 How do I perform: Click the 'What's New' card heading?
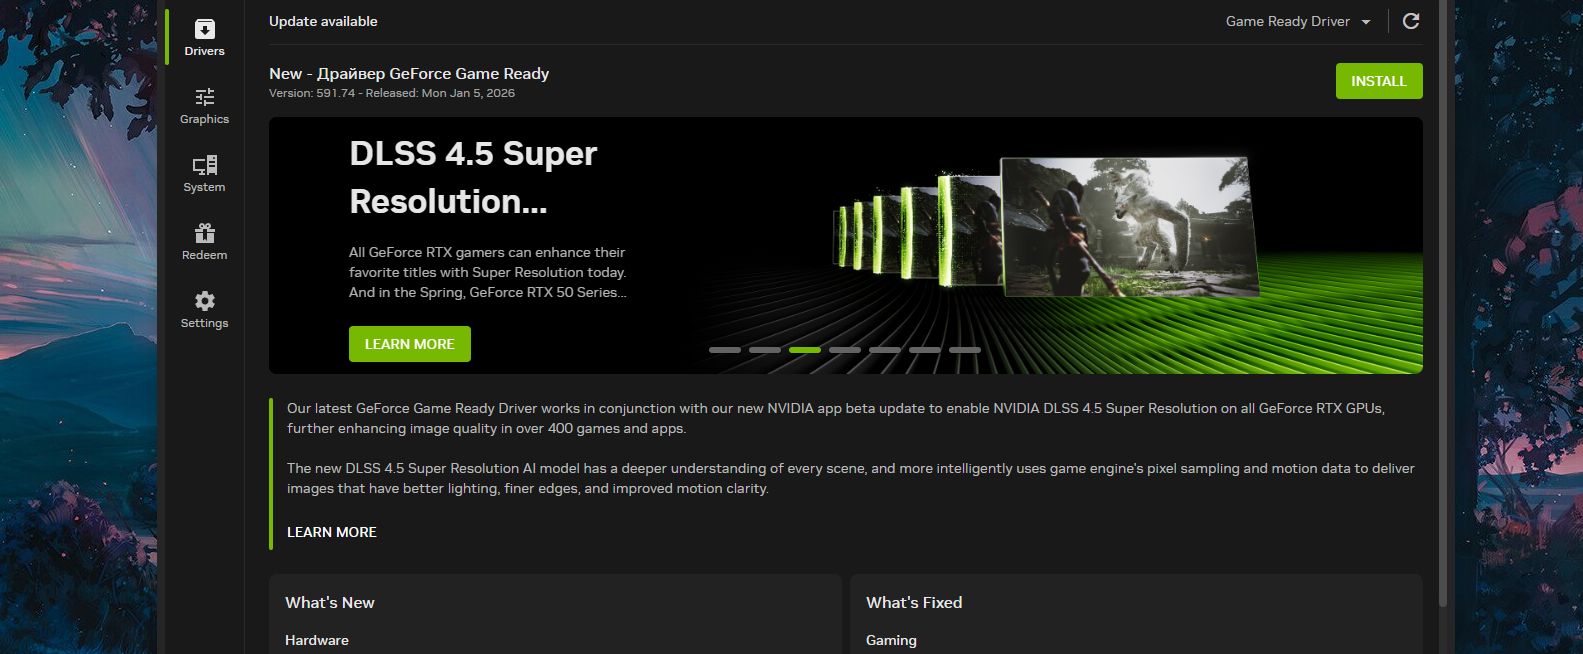click(330, 602)
